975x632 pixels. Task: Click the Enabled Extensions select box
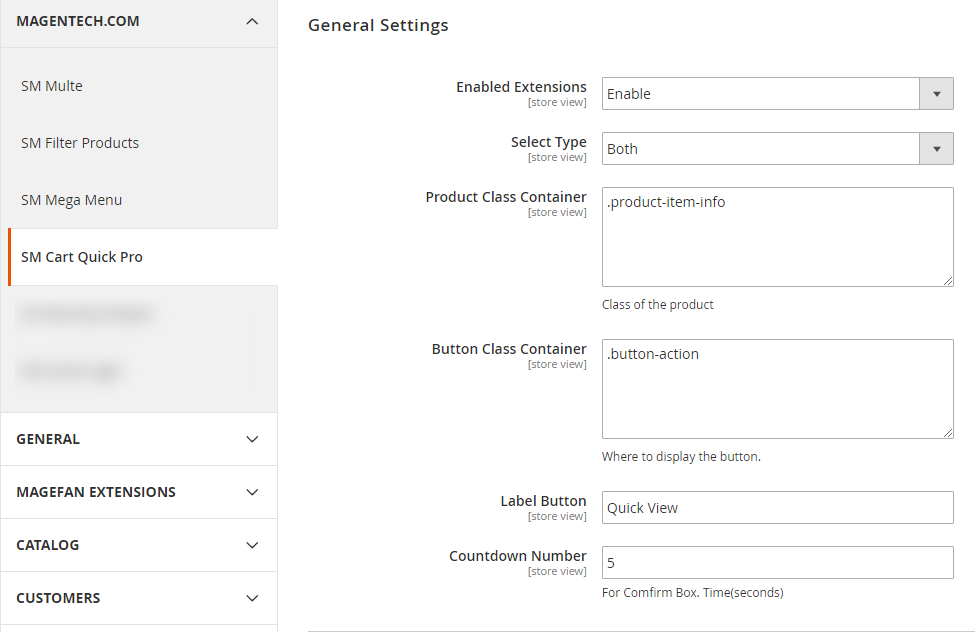760,94
